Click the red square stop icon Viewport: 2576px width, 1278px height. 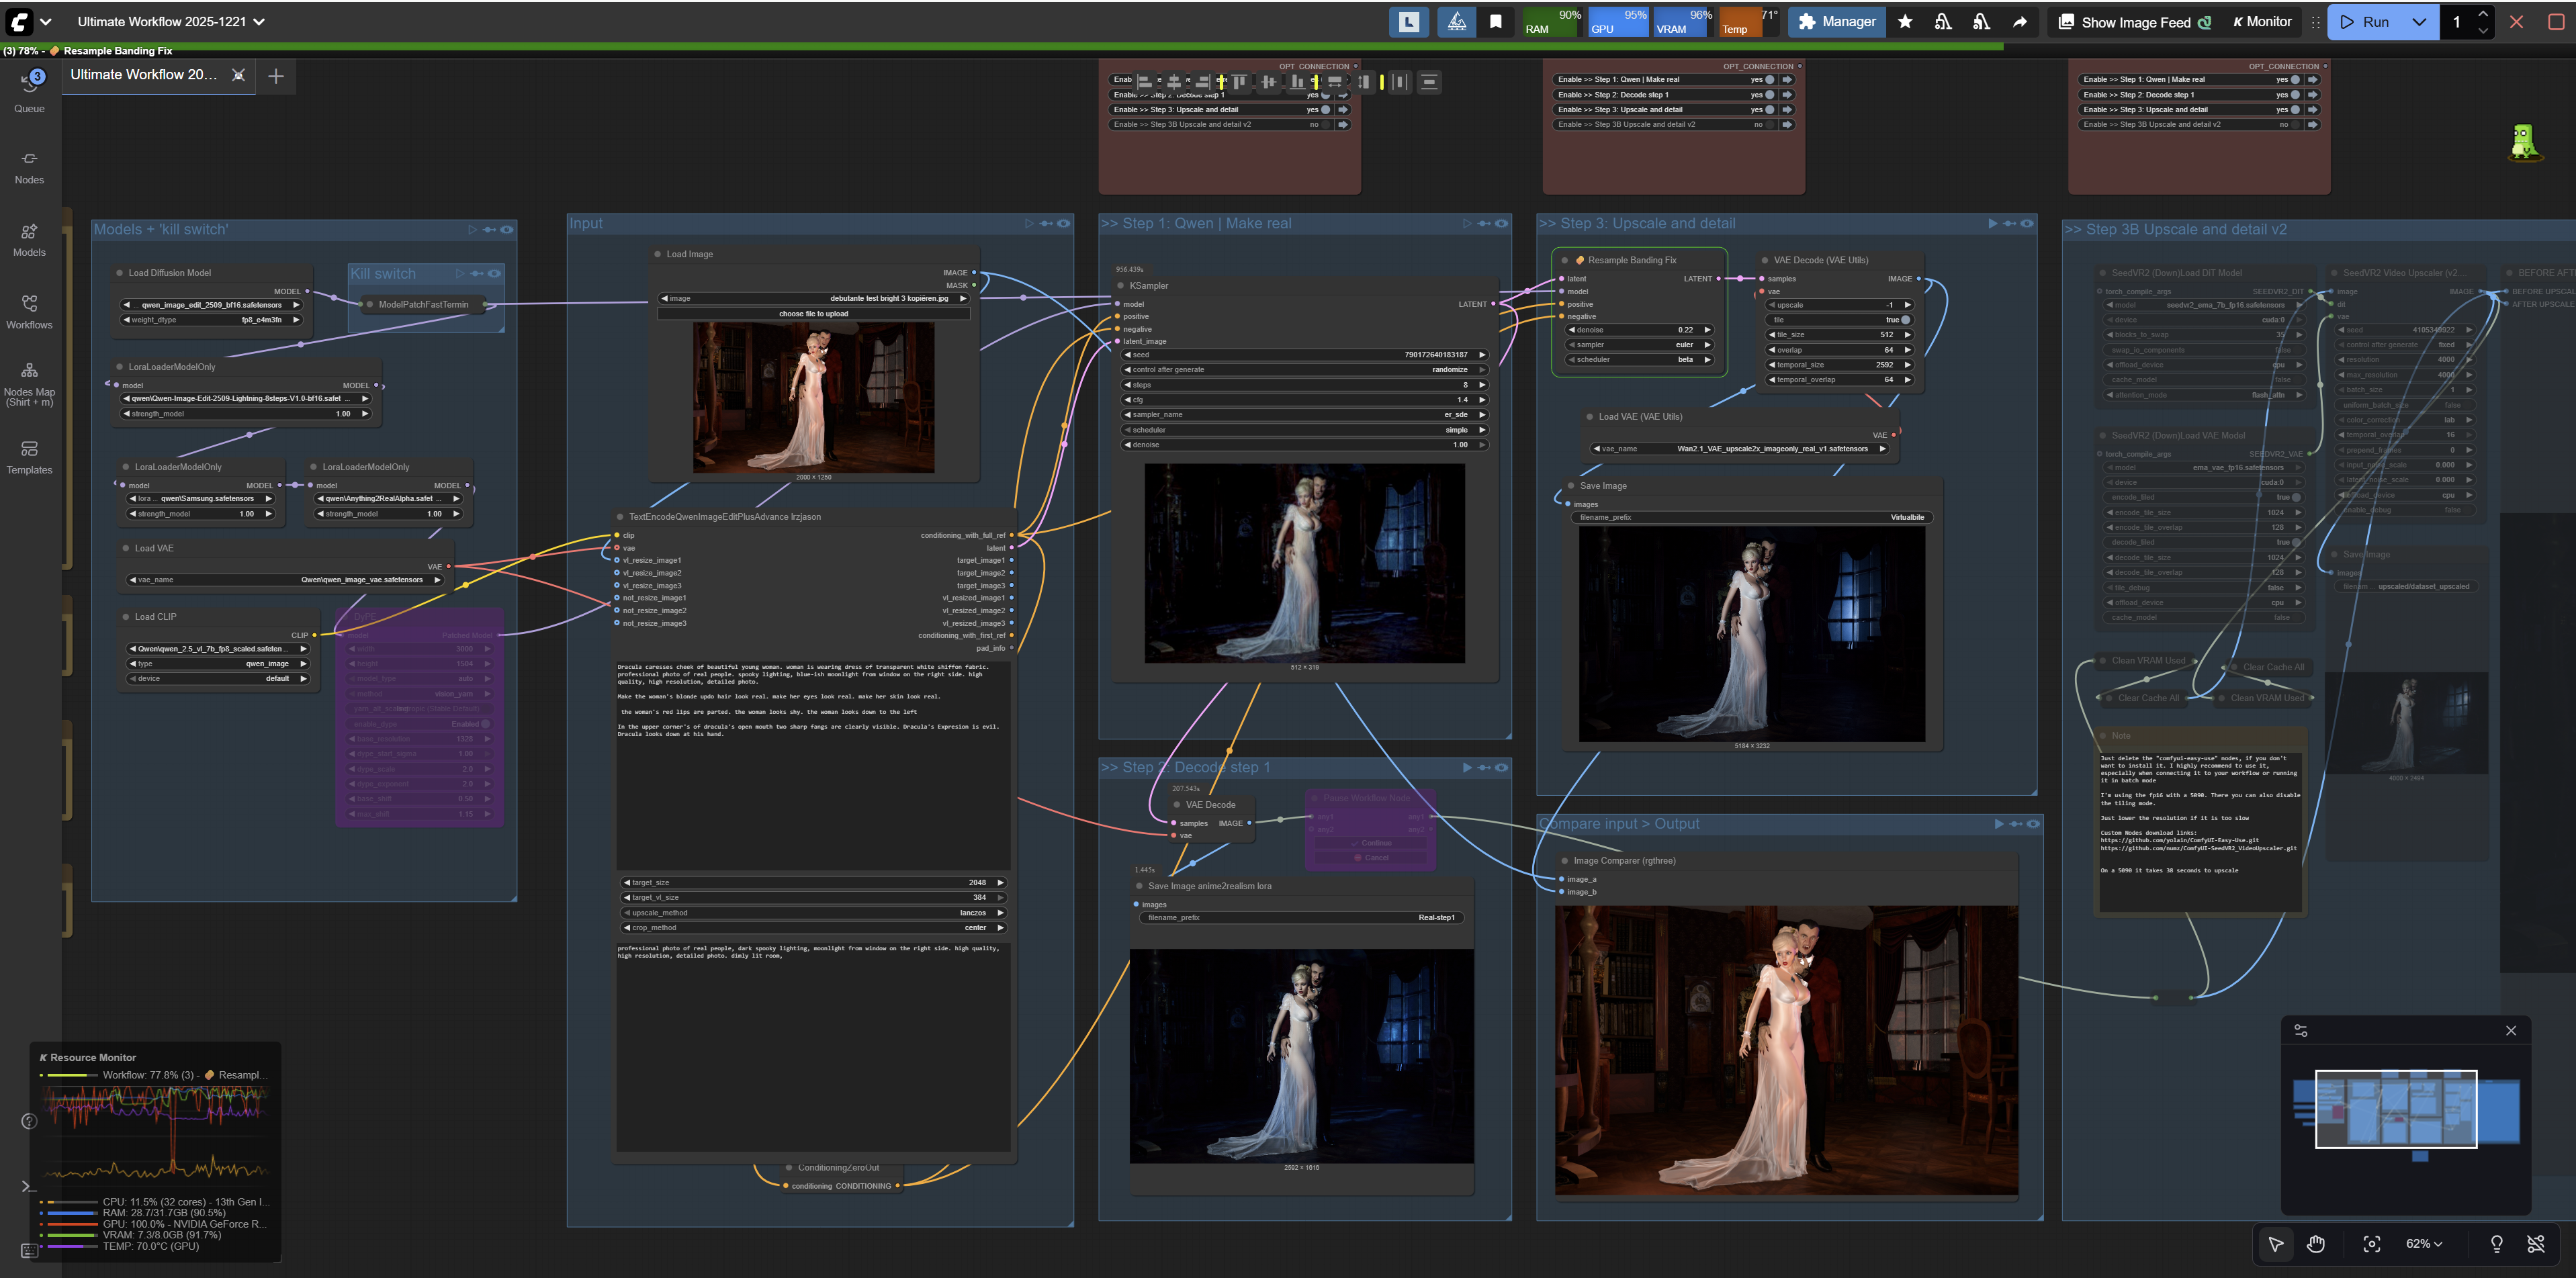pyautogui.click(x=2556, y=22)
